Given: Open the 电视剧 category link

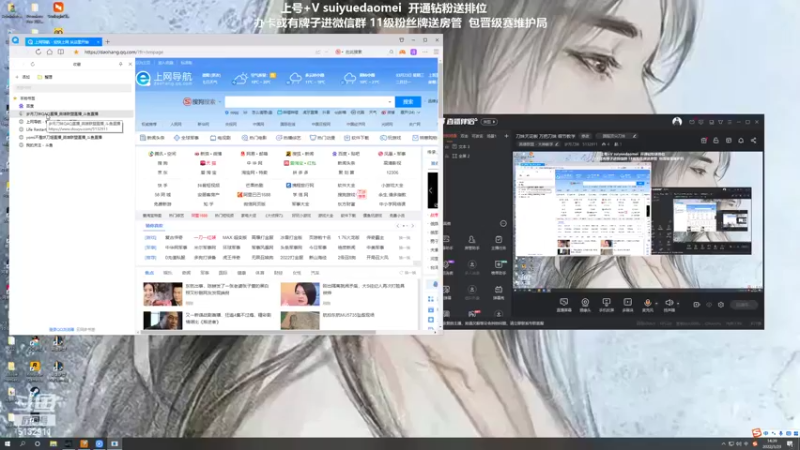Looking at the screenshot, I should pos(220,138).
